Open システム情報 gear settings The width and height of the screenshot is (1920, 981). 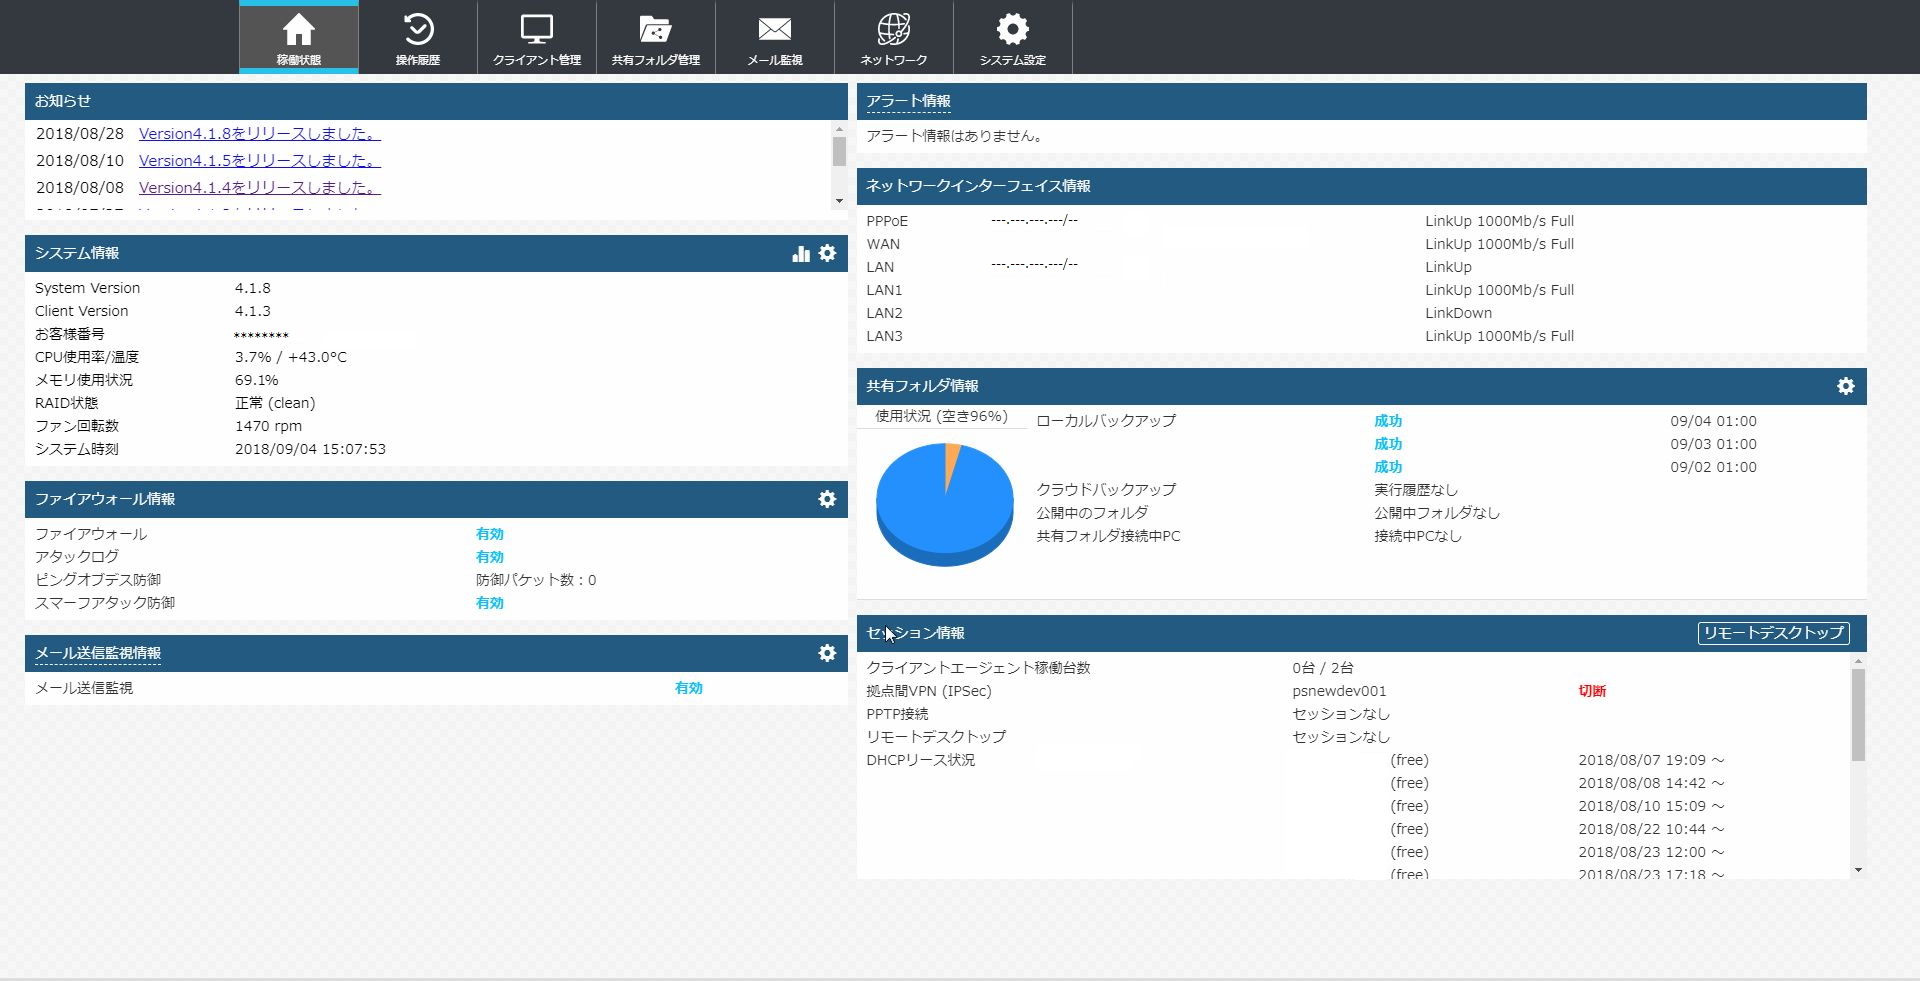pos(827,253)
